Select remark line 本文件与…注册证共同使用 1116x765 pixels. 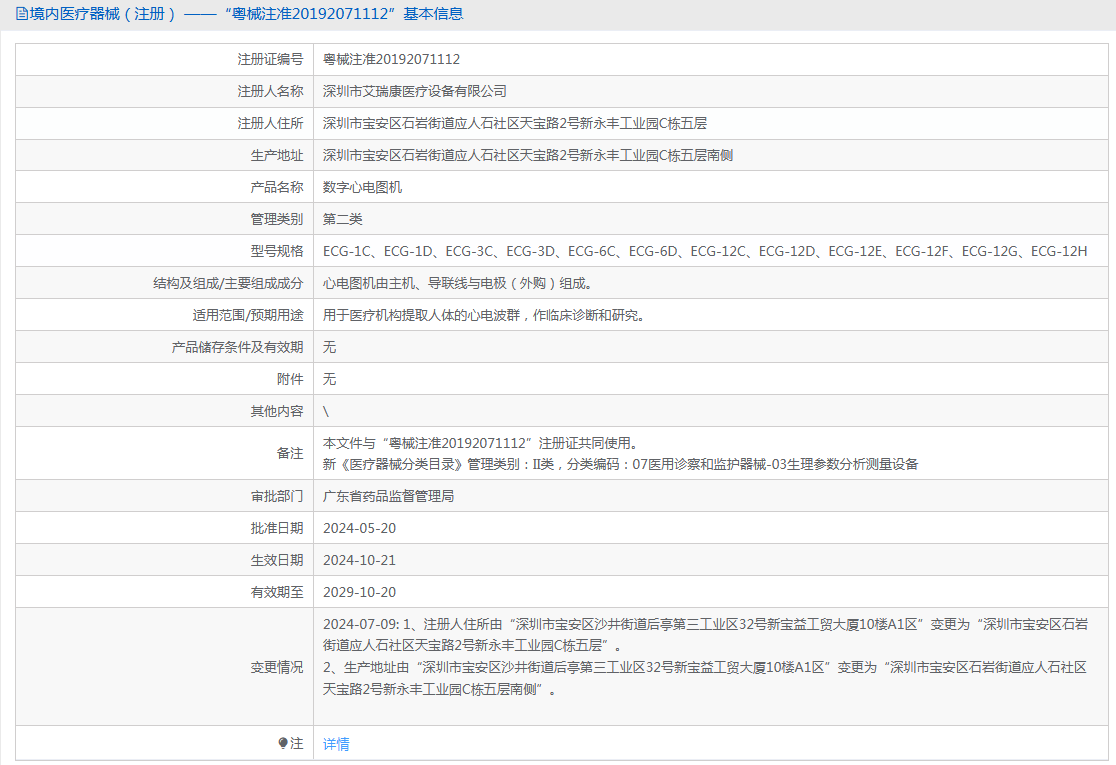[x=483, y=443]
